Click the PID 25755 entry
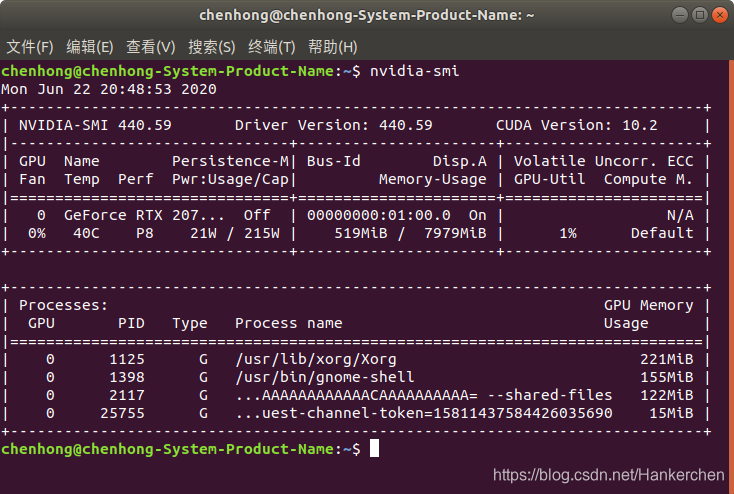 coord(122,413)
